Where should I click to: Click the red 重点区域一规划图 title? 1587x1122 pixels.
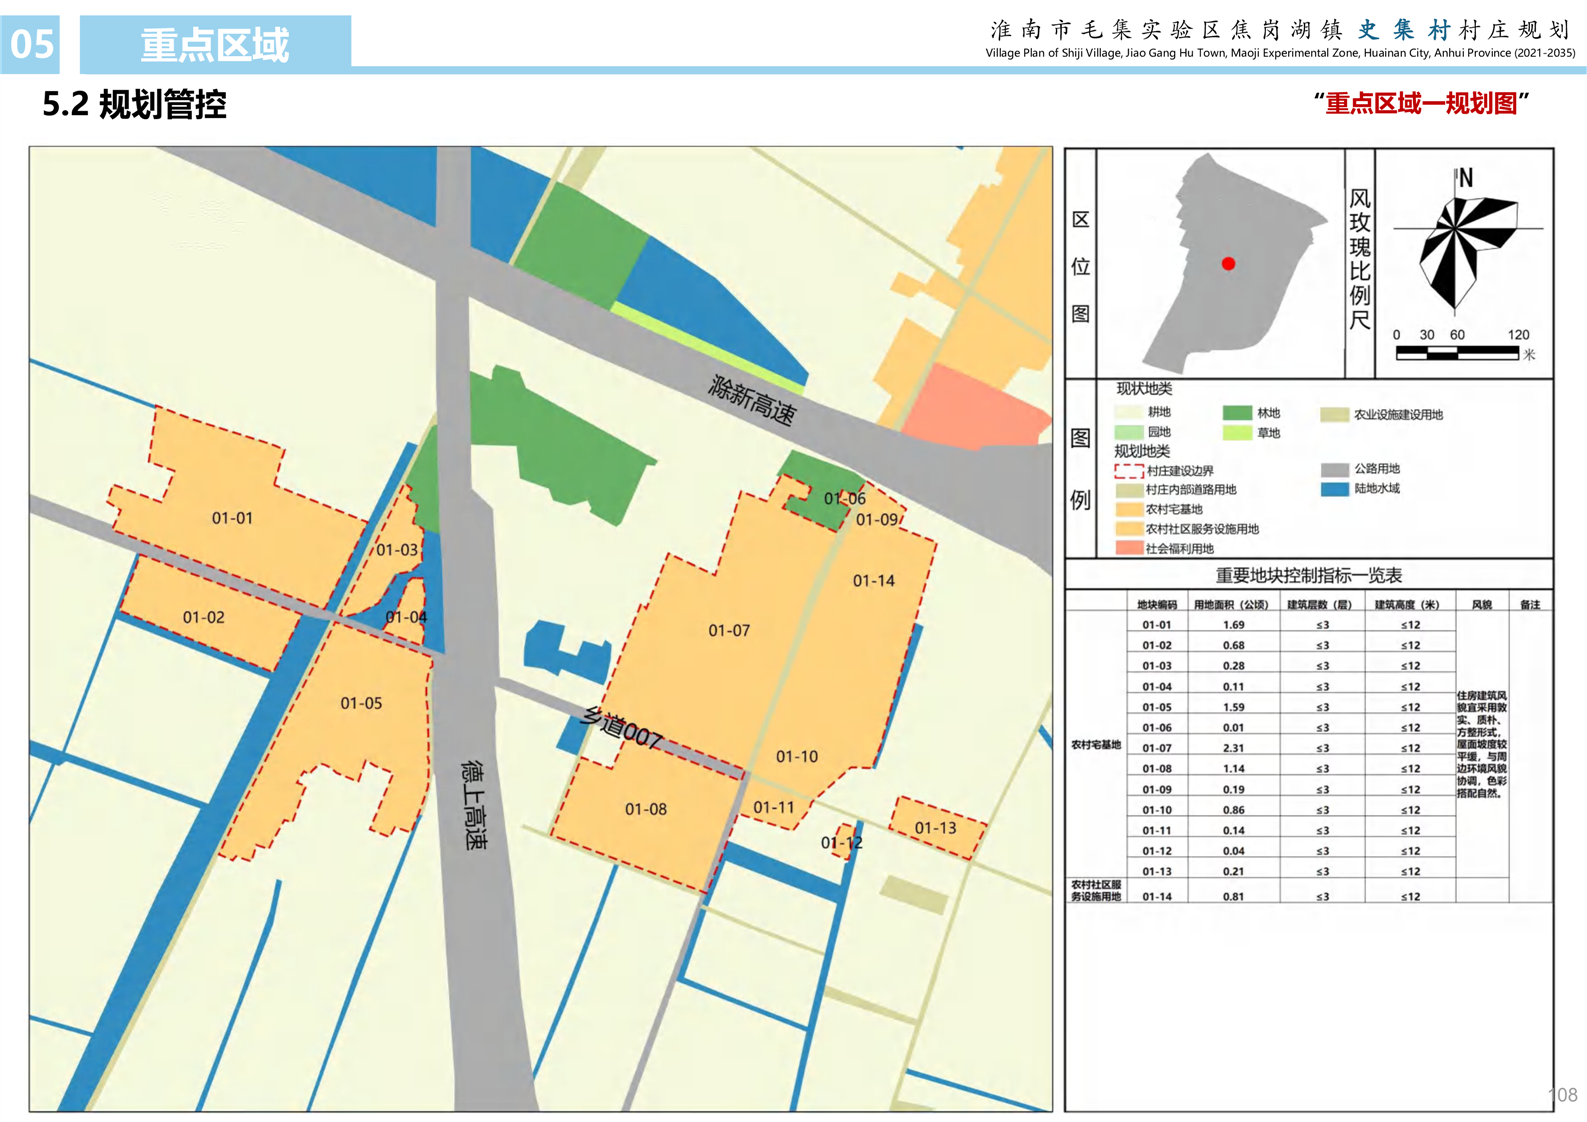[x=1421, y=103]
